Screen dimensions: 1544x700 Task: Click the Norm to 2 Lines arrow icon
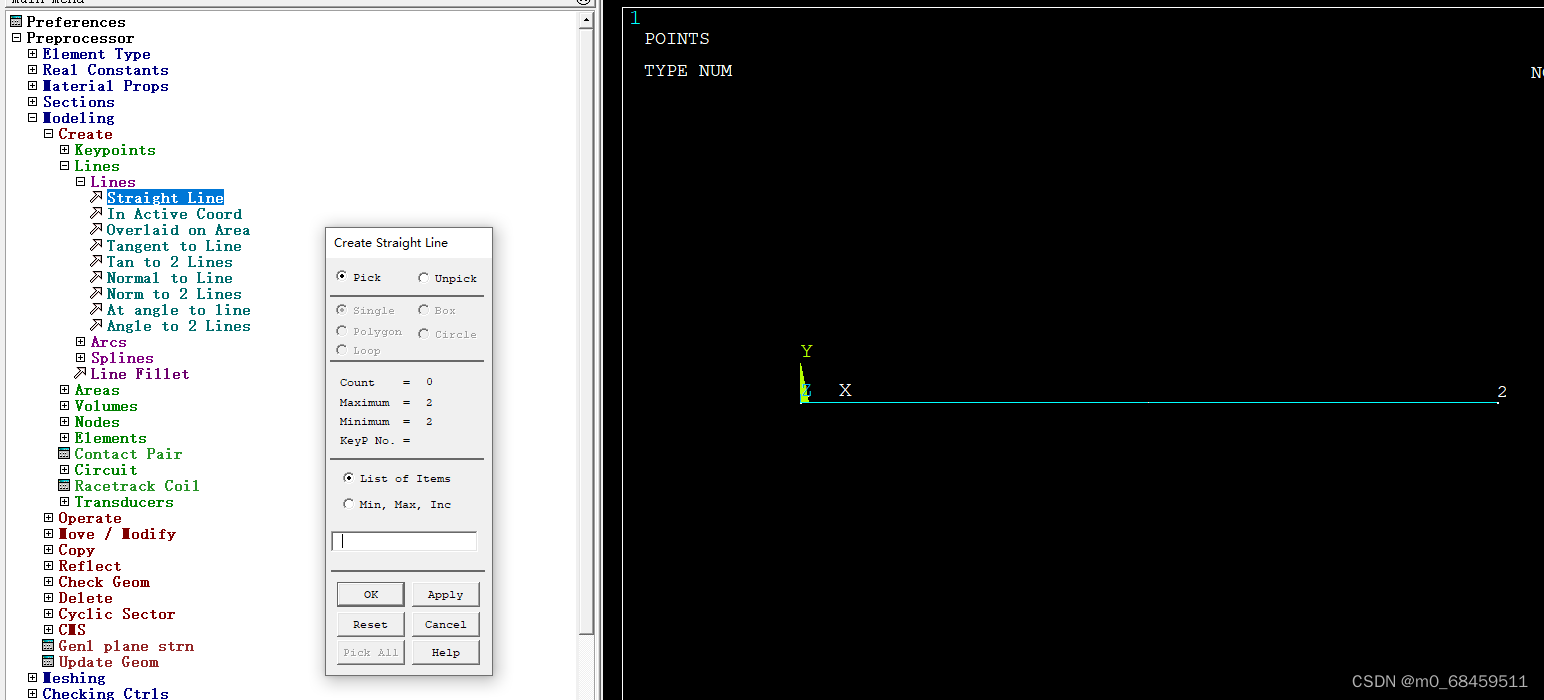96,294
